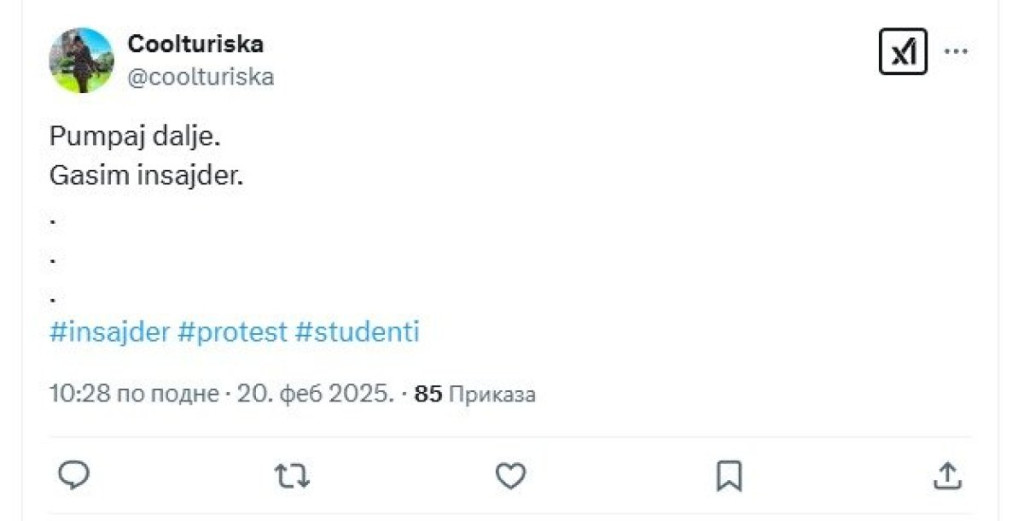View the 85 Приказа view count

(x=475, y=394)
